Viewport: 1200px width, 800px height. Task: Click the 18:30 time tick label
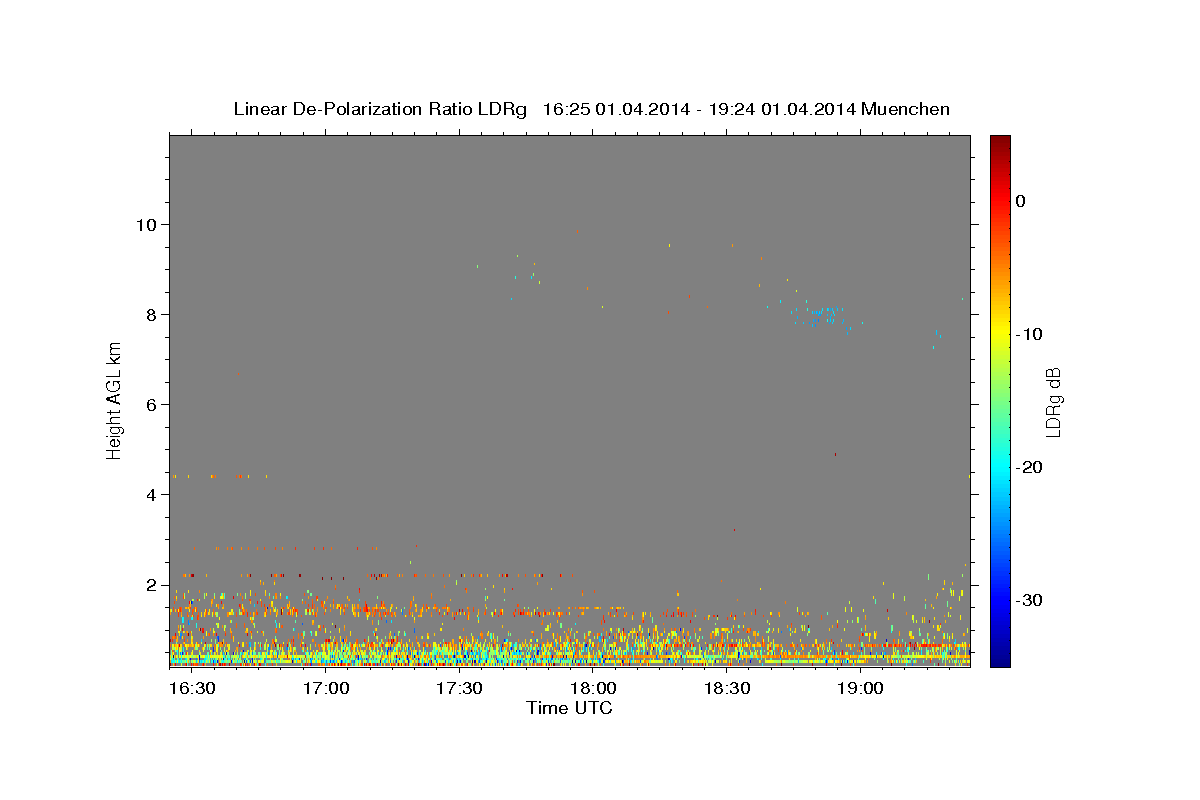tap(727, 688)
